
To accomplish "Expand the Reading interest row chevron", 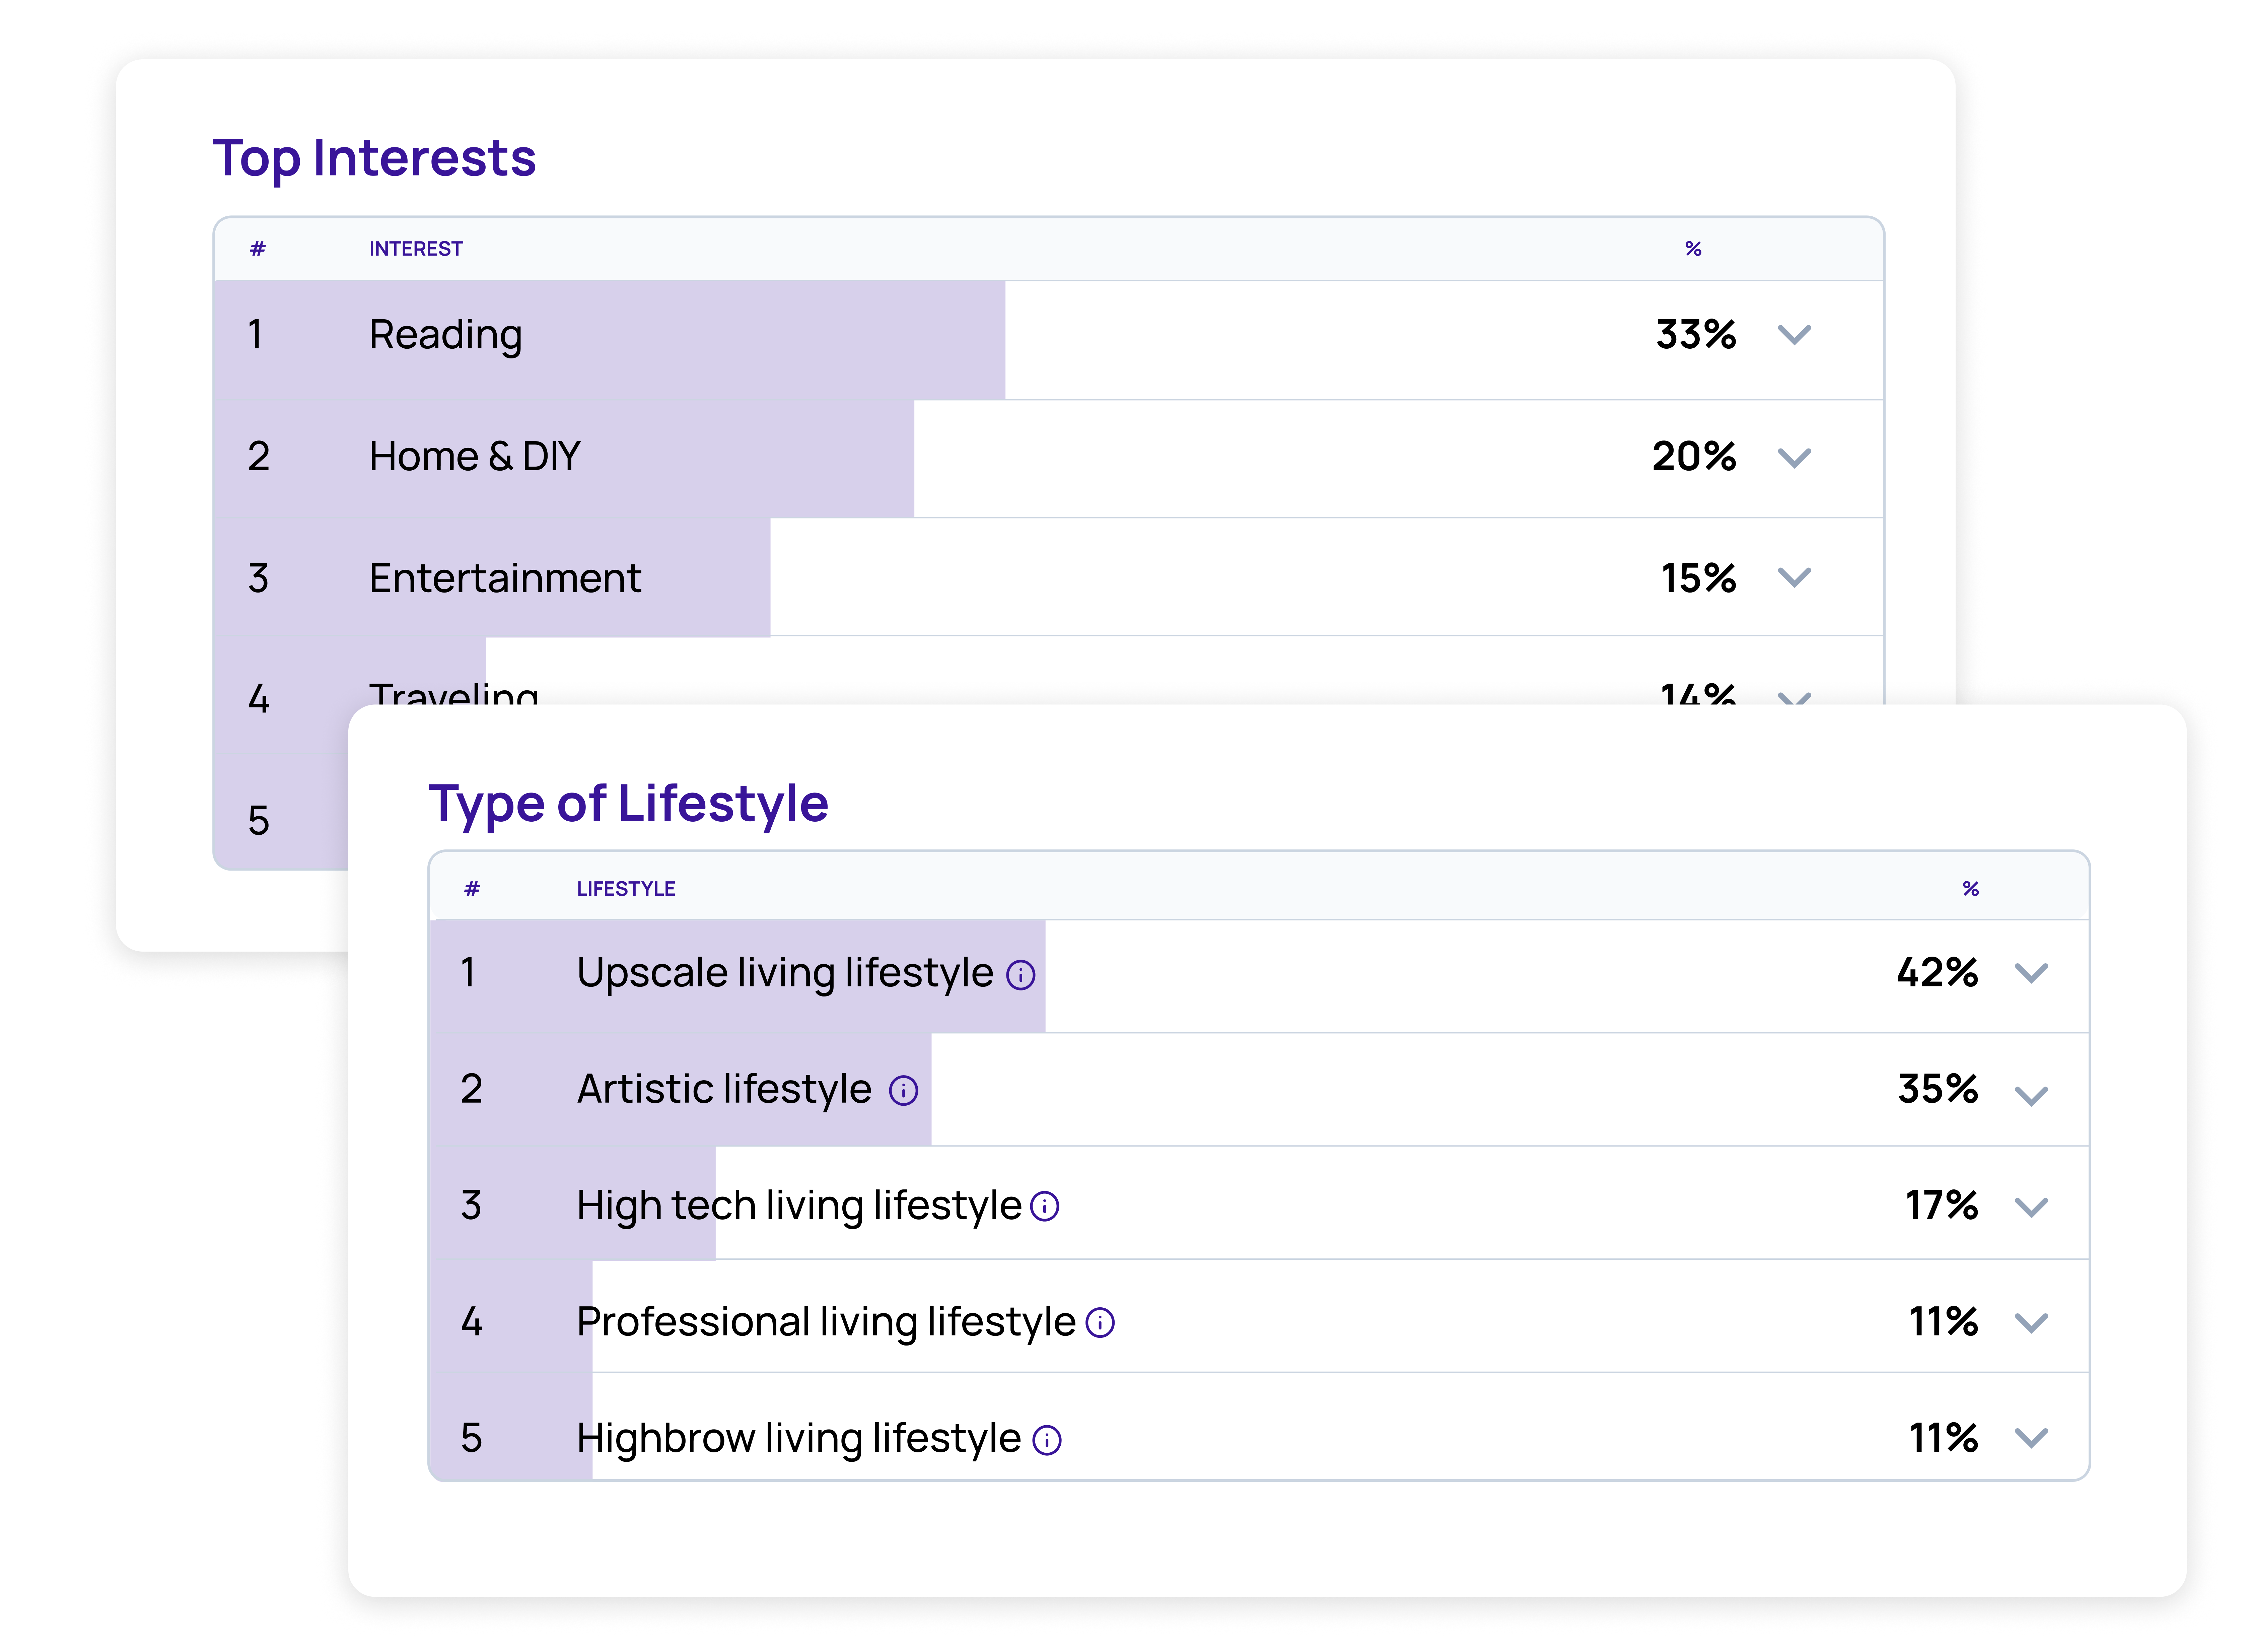I will pos(1794,335).
